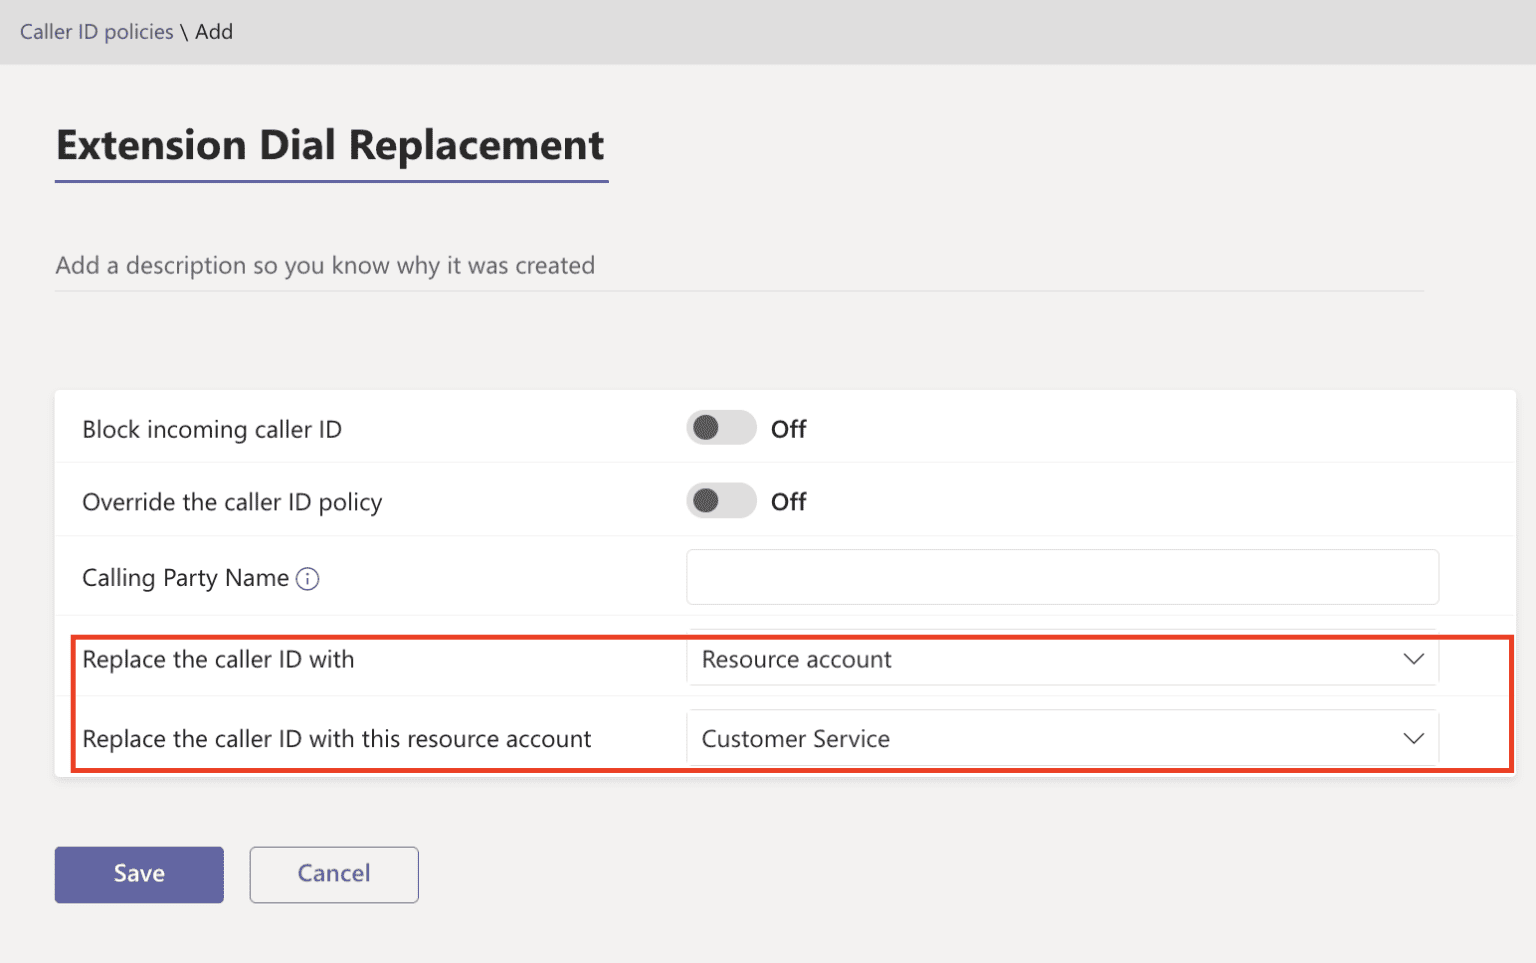Flip the Override the caller ID policy toggle
This screenshot has height=963, width=1536.
coord(720,501)
